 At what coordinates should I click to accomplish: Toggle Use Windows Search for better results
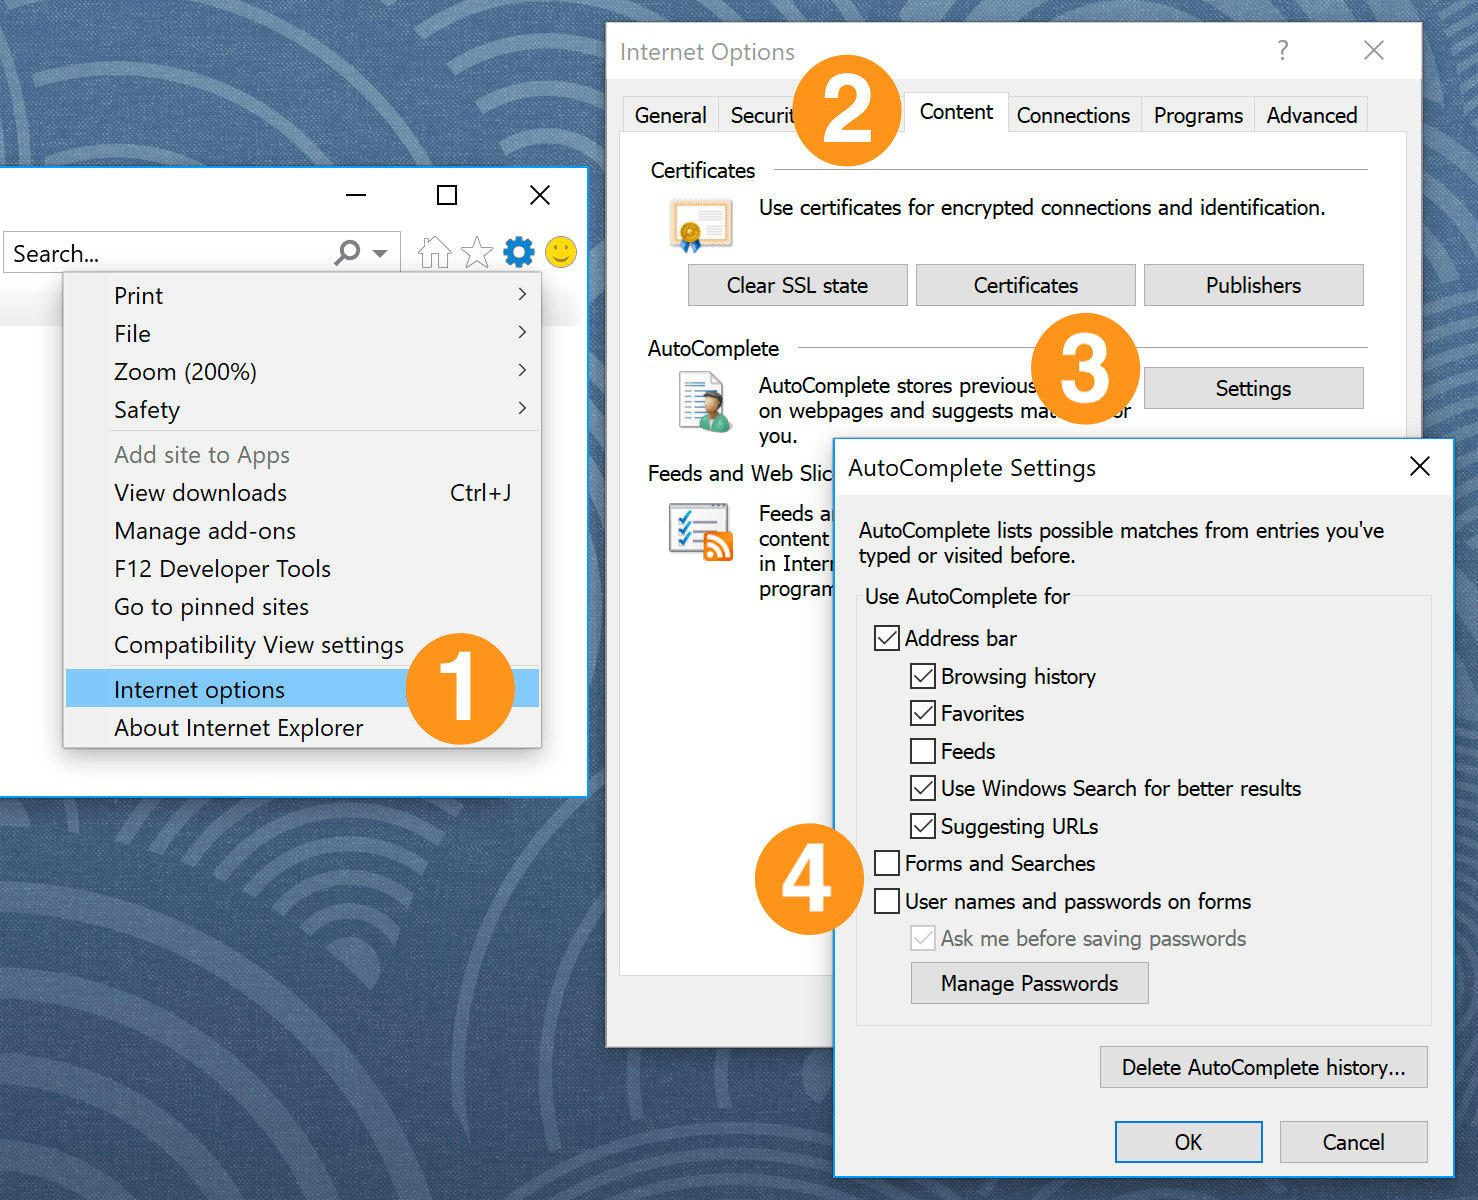click(x=923, y=788)
